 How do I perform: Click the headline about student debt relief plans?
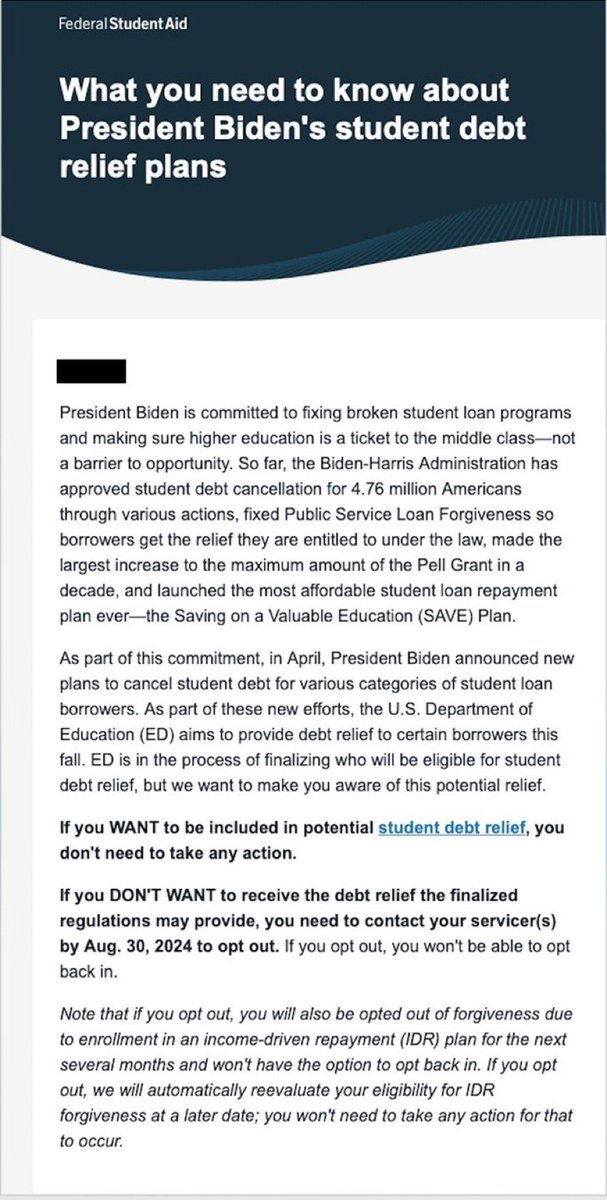[285, 128]
